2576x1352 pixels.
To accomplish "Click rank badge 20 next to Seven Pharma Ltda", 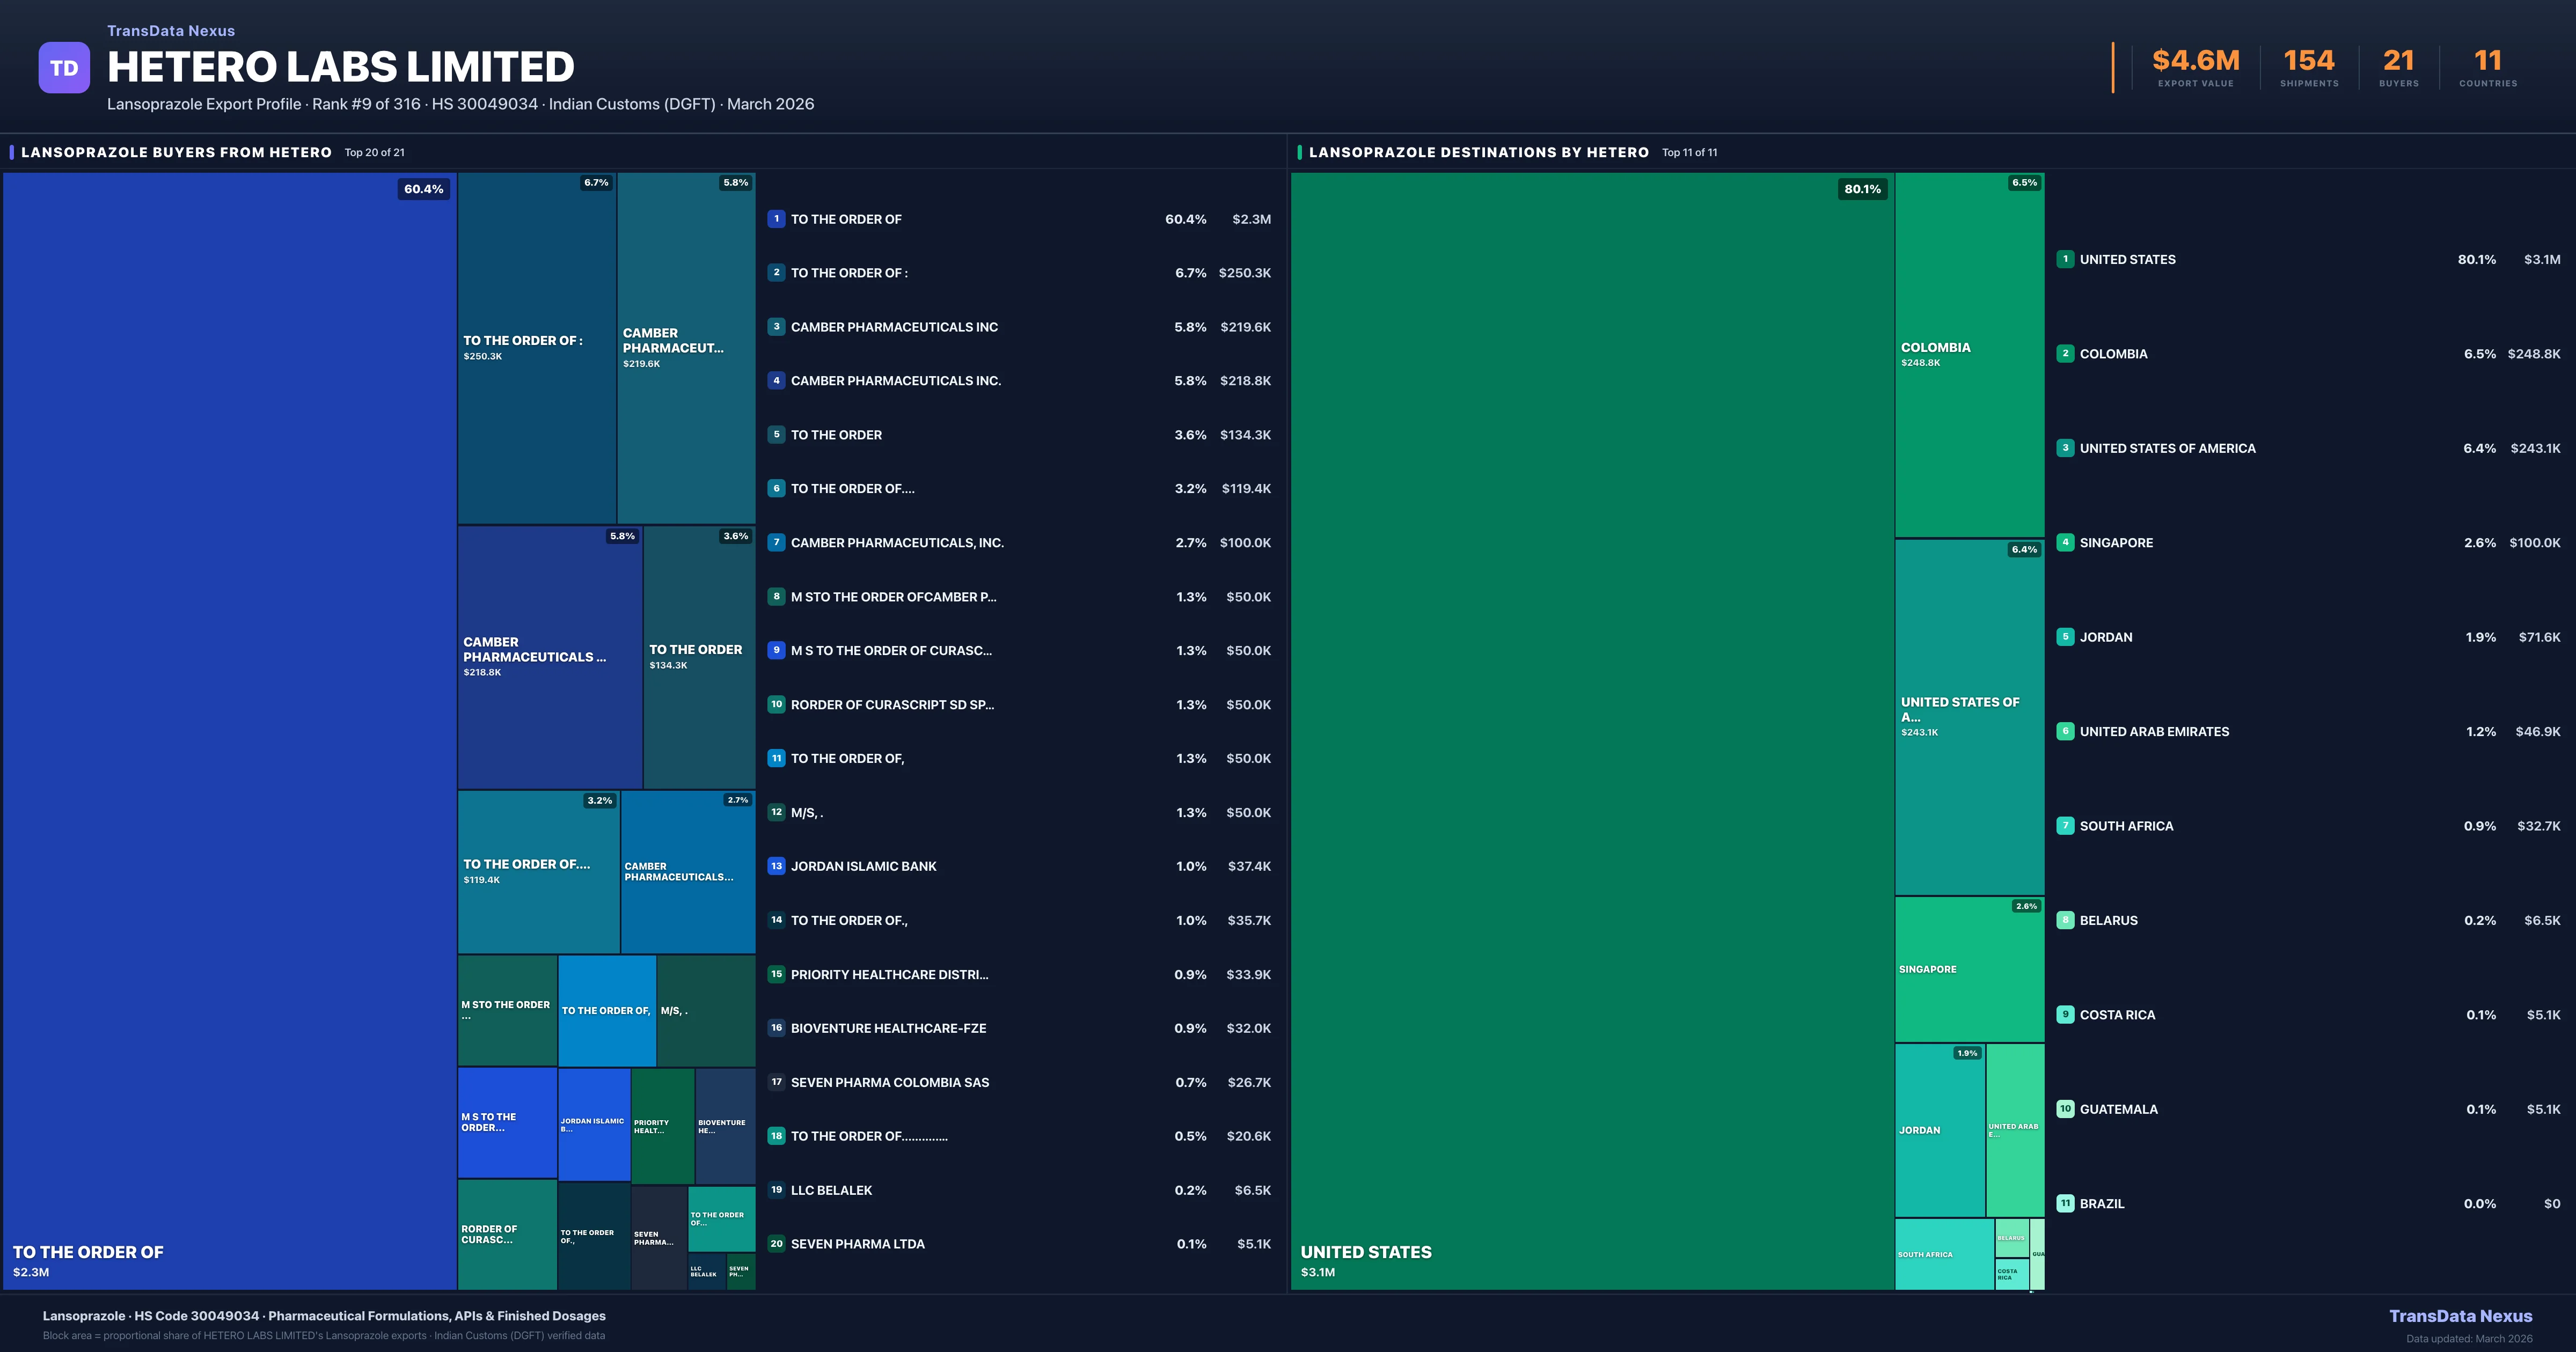I will pyautogui.click(x=776, y=1244).
